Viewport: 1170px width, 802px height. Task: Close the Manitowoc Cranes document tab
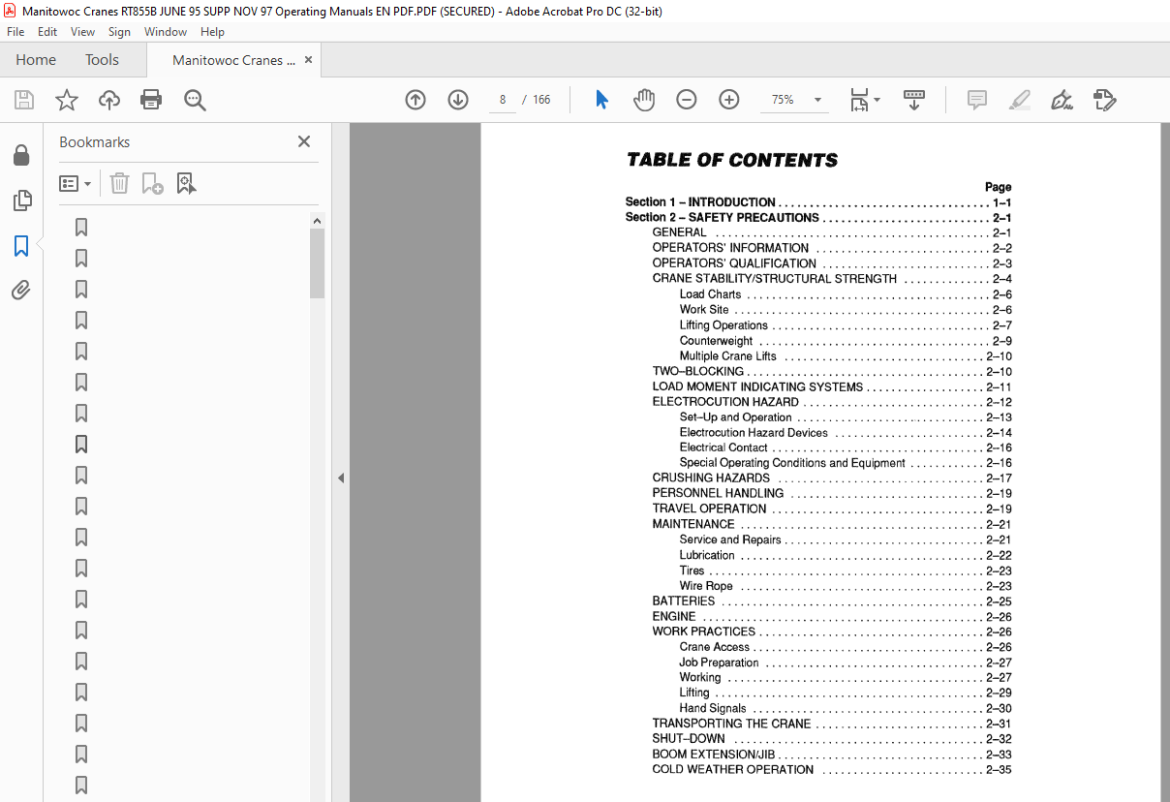click(x=308, y=60)
